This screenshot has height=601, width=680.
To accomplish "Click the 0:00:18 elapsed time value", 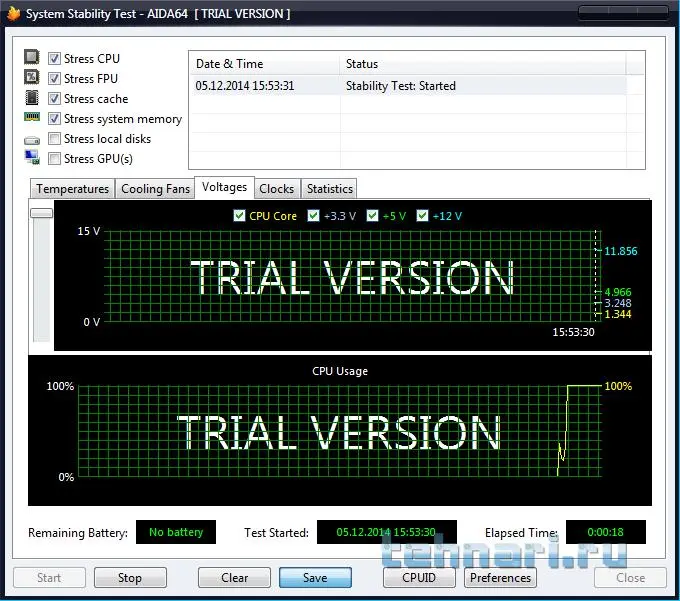I will [605, 532].
